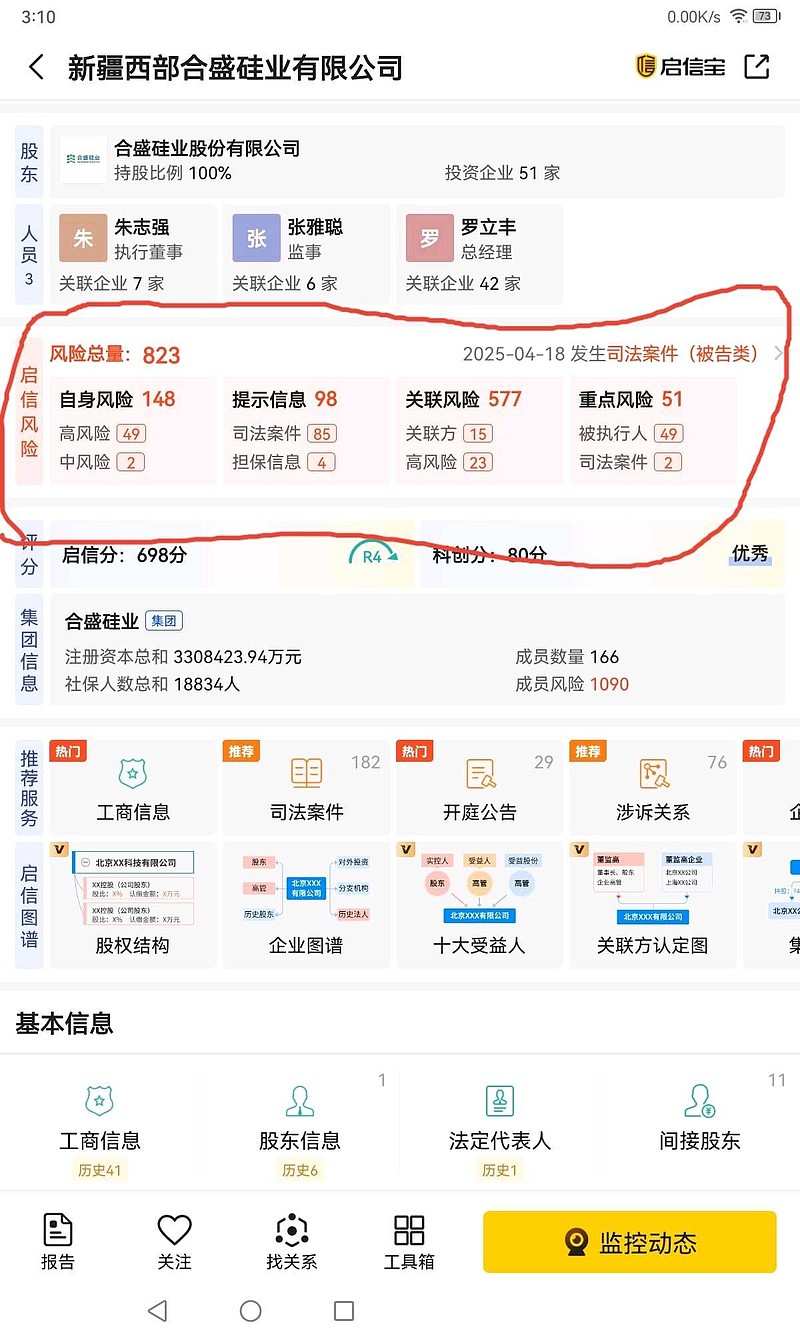800x1333 pixels.
Task: Open the 合盛硅业 集团 group link
Action: tap(124, 622)
